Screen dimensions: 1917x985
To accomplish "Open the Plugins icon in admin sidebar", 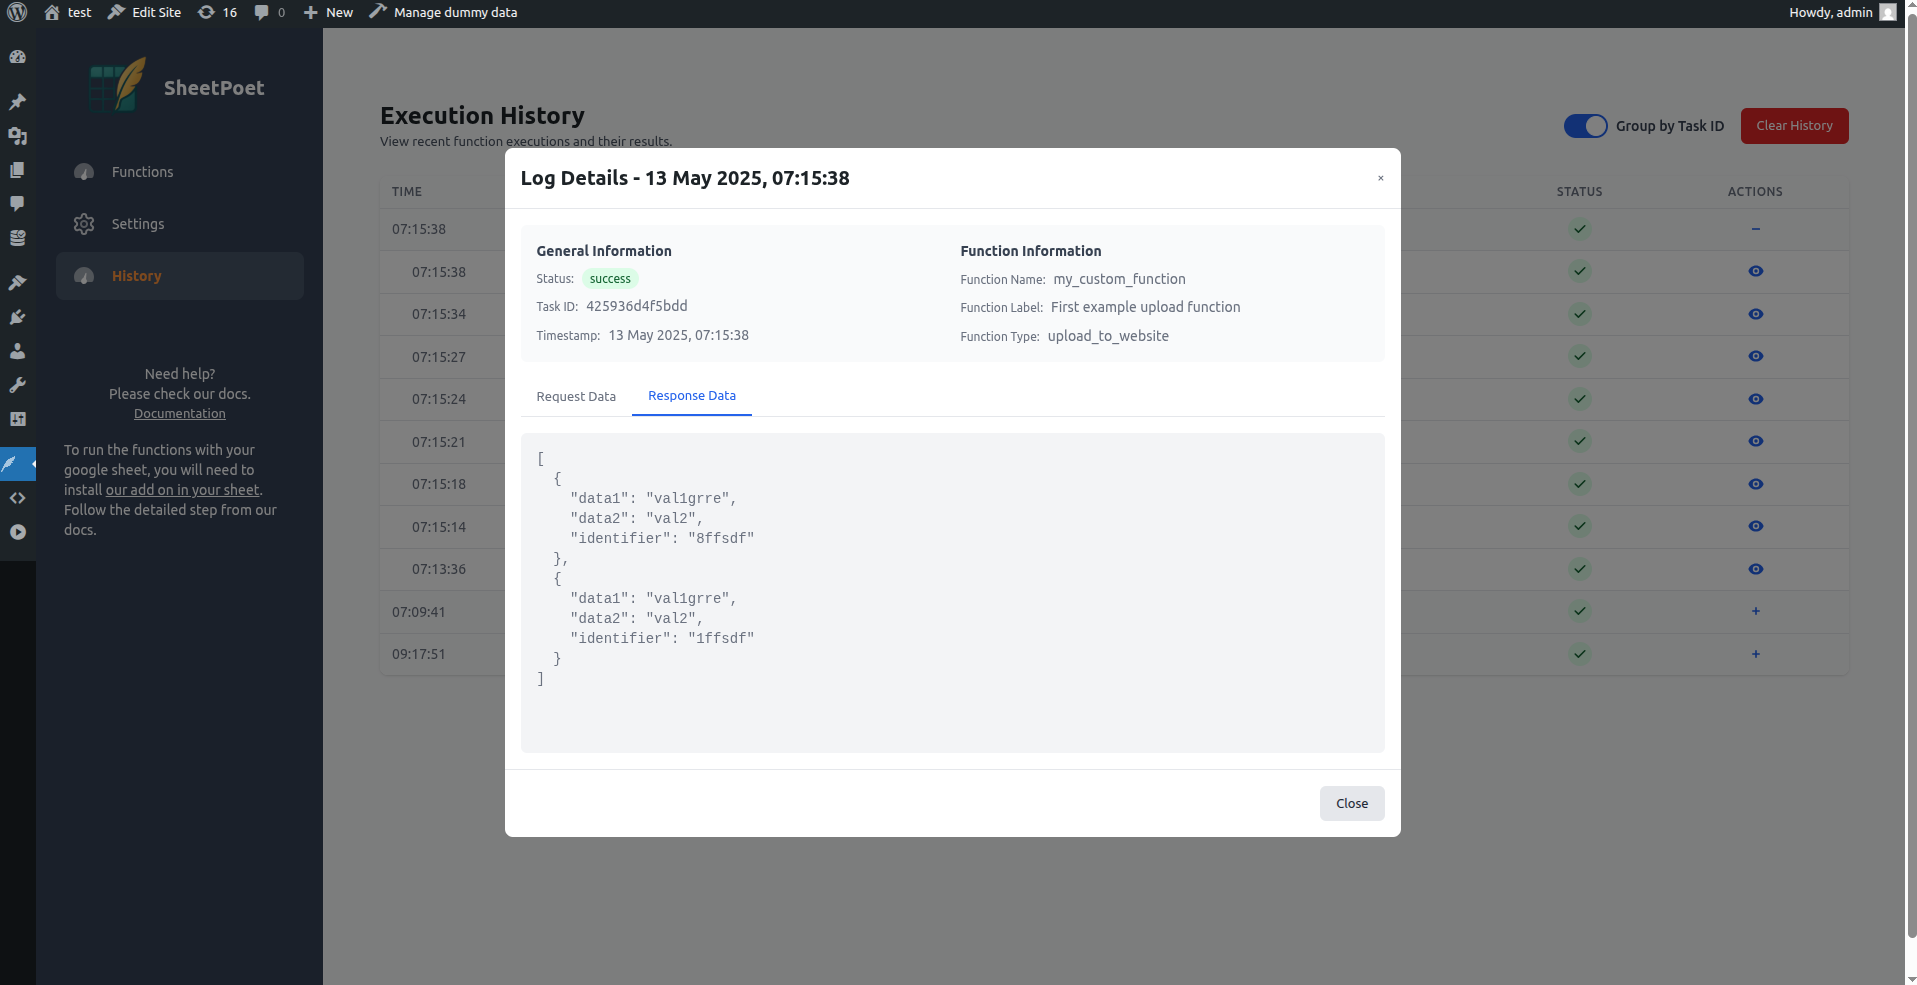I will pyautogui.click(x=17, y=317).
